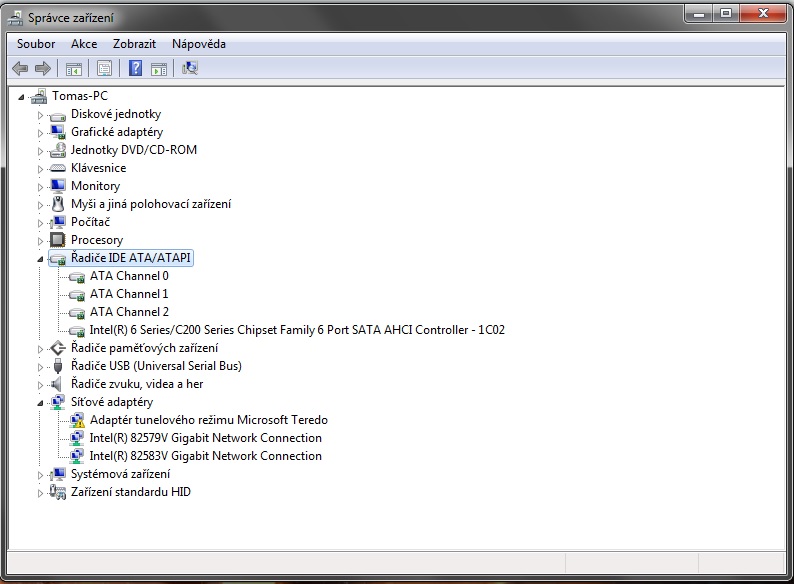Collapse the Síťové adaptéry node
Image resolution: width=795 pixels, height=584 pixels.
pyautogui.click(x=40, y=404)
